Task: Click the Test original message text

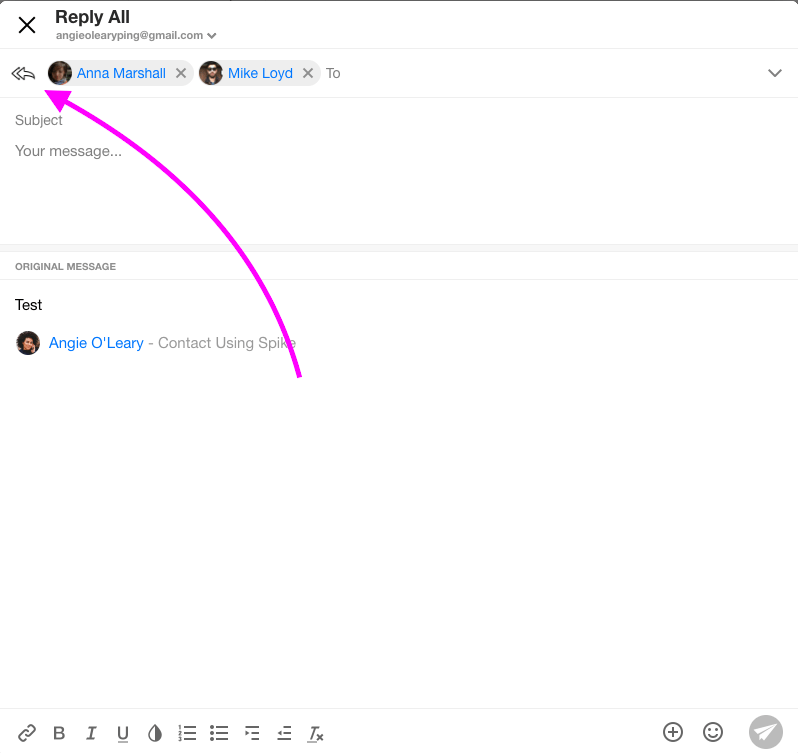Action: pyautogui.click(x=28, y=305)
